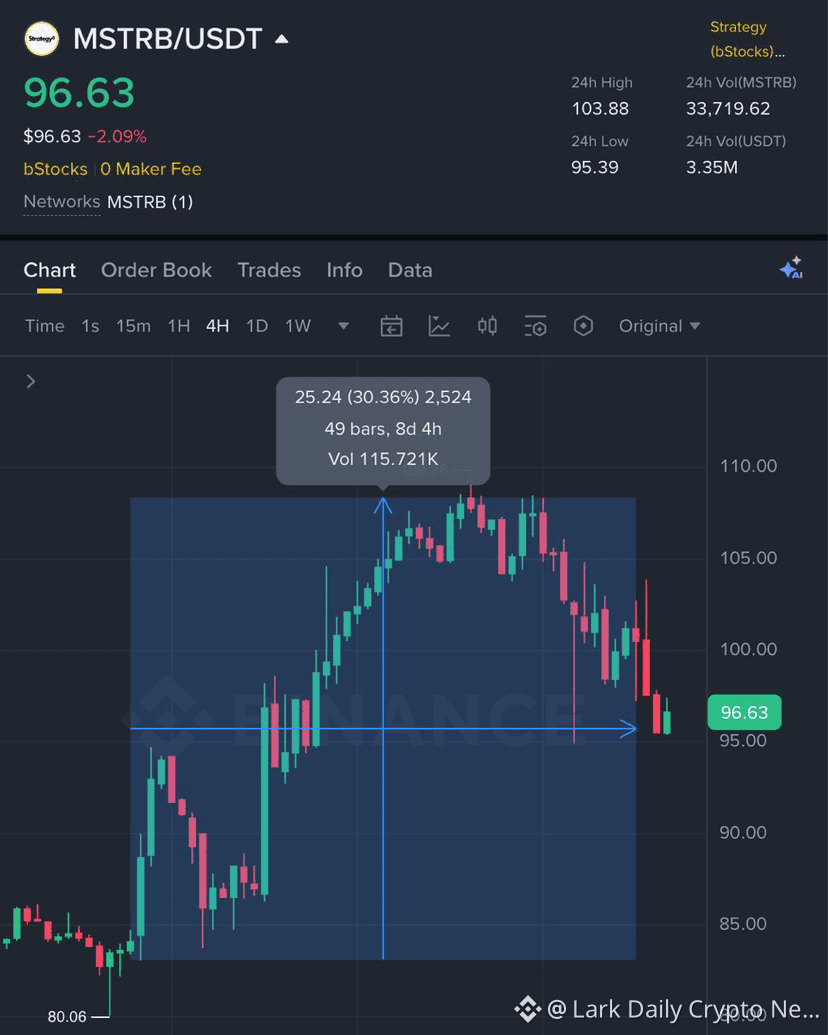Viewport: 828px width, 1035px height.
Task: Click the measurement tooltip showing 30.36%
Action: point(383,430)
